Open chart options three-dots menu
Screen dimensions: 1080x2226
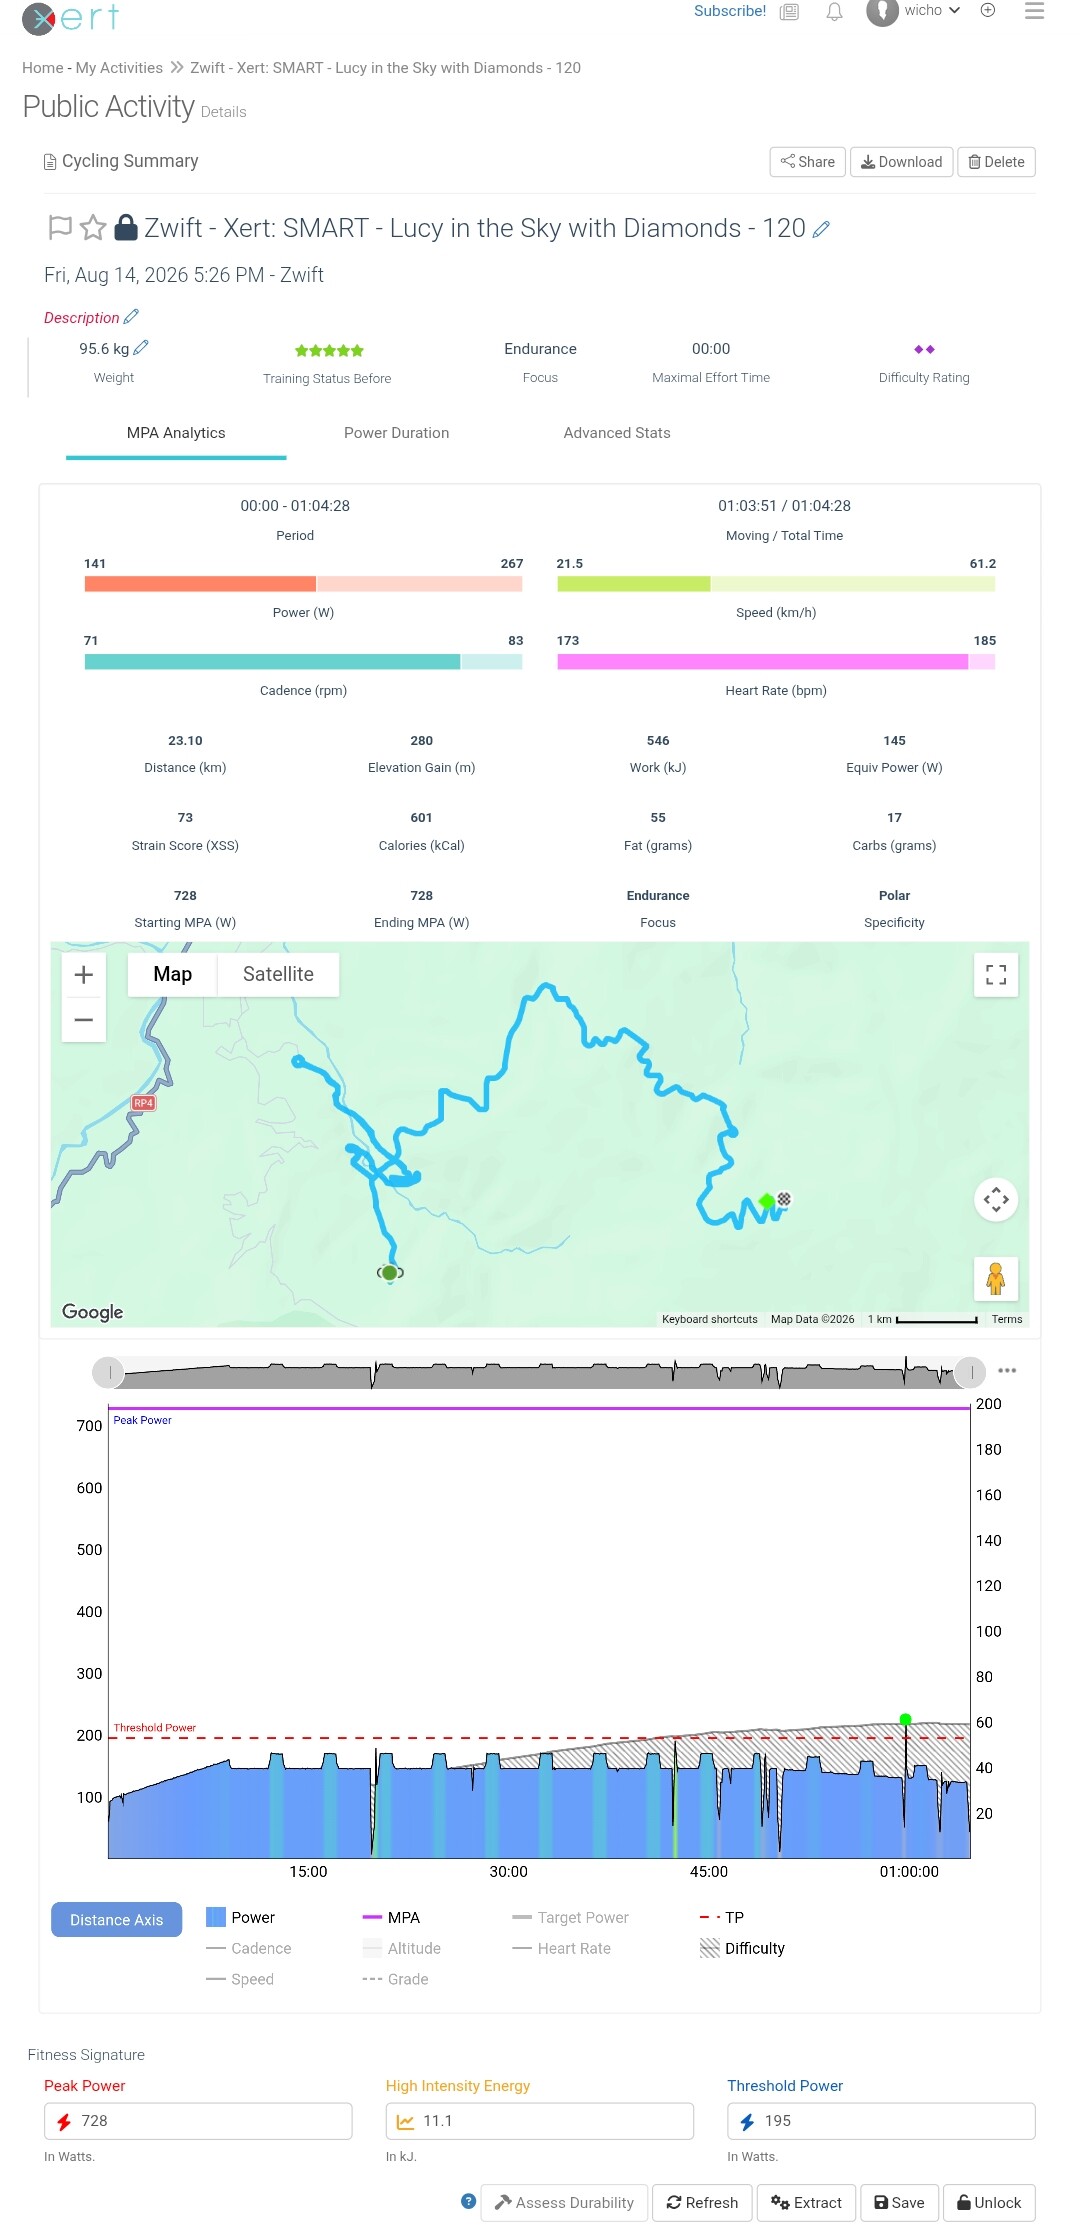(x=1007, y=1371)
